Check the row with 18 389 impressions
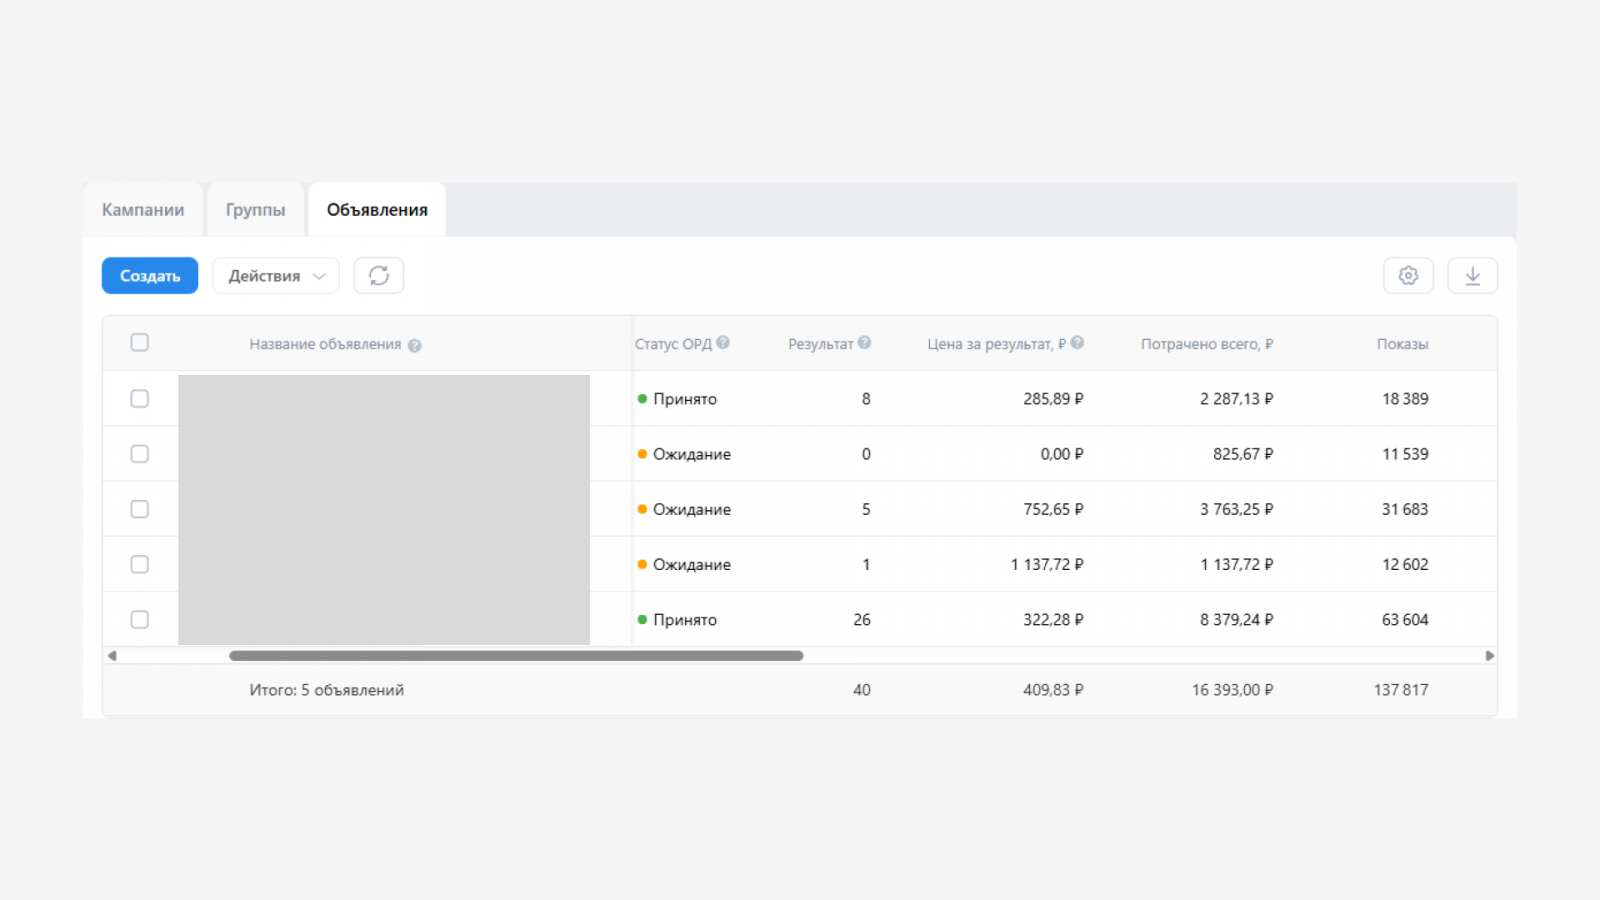The width and height of the screenshot is (1600, 900). 140,399
